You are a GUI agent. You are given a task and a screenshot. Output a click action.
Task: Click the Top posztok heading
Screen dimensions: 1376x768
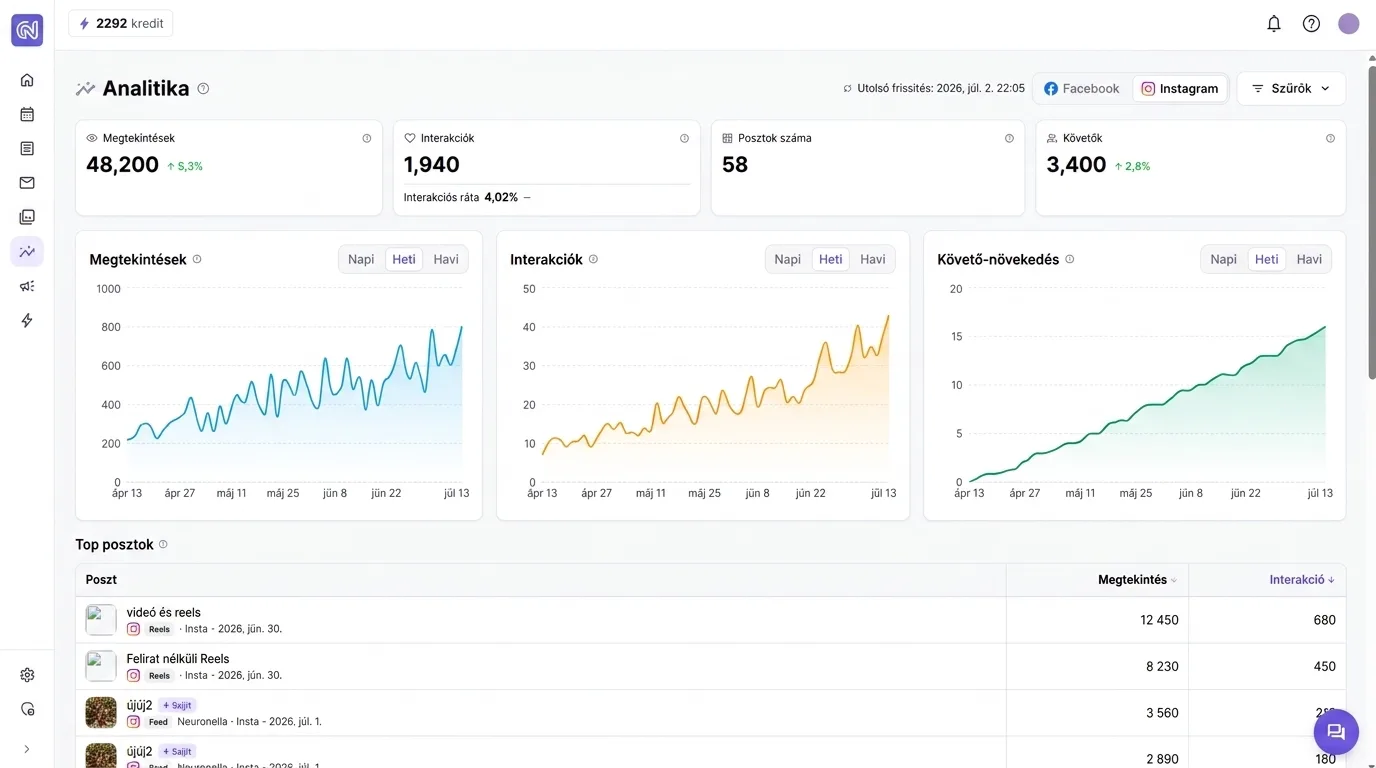[x=114, y=544]
